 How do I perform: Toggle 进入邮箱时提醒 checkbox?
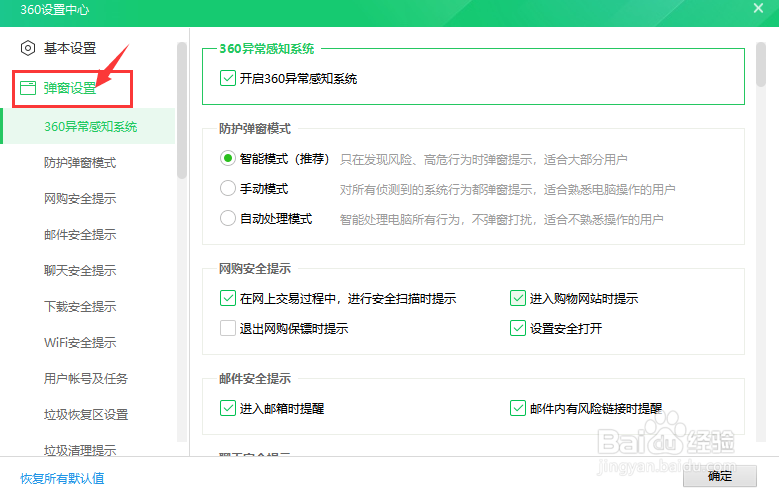[x=228, y=408]
